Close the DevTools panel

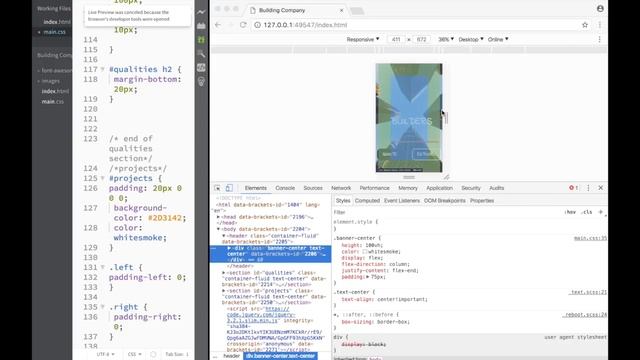601,188
